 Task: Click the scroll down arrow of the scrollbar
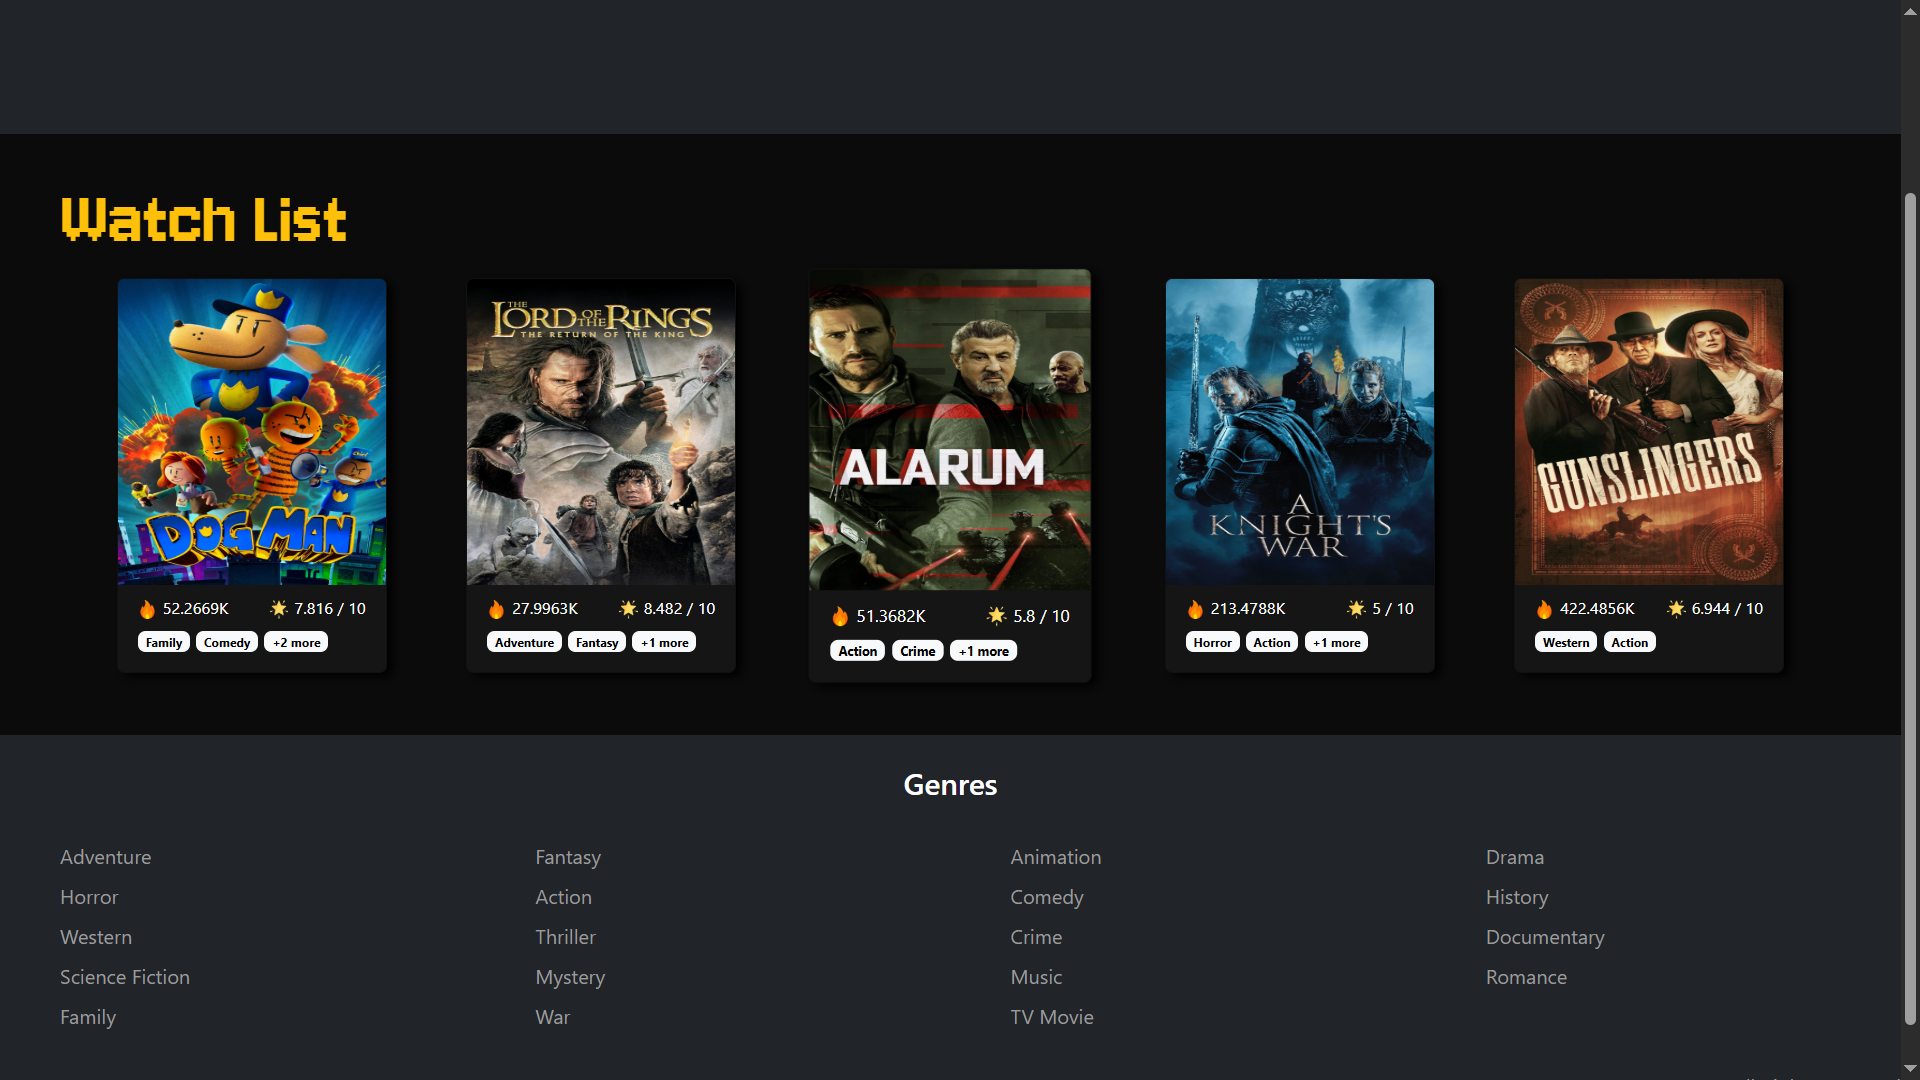coord(1910,1069)
